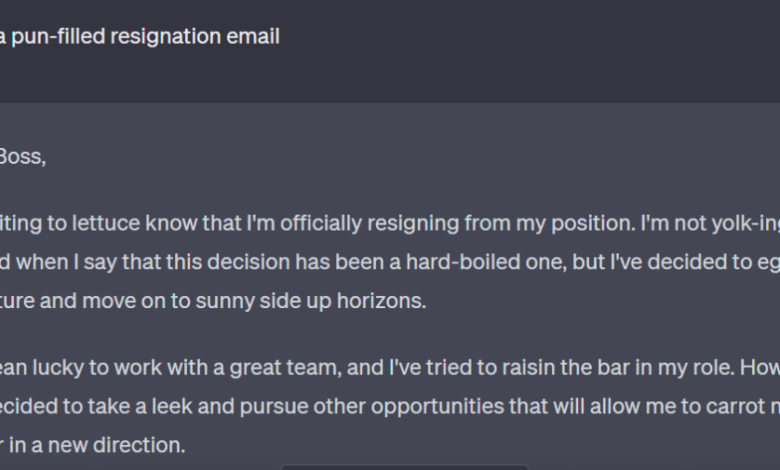Click the word "Boss," in the greeting
This screenshot has width=780, height=470.
click(x=23, y=157)
